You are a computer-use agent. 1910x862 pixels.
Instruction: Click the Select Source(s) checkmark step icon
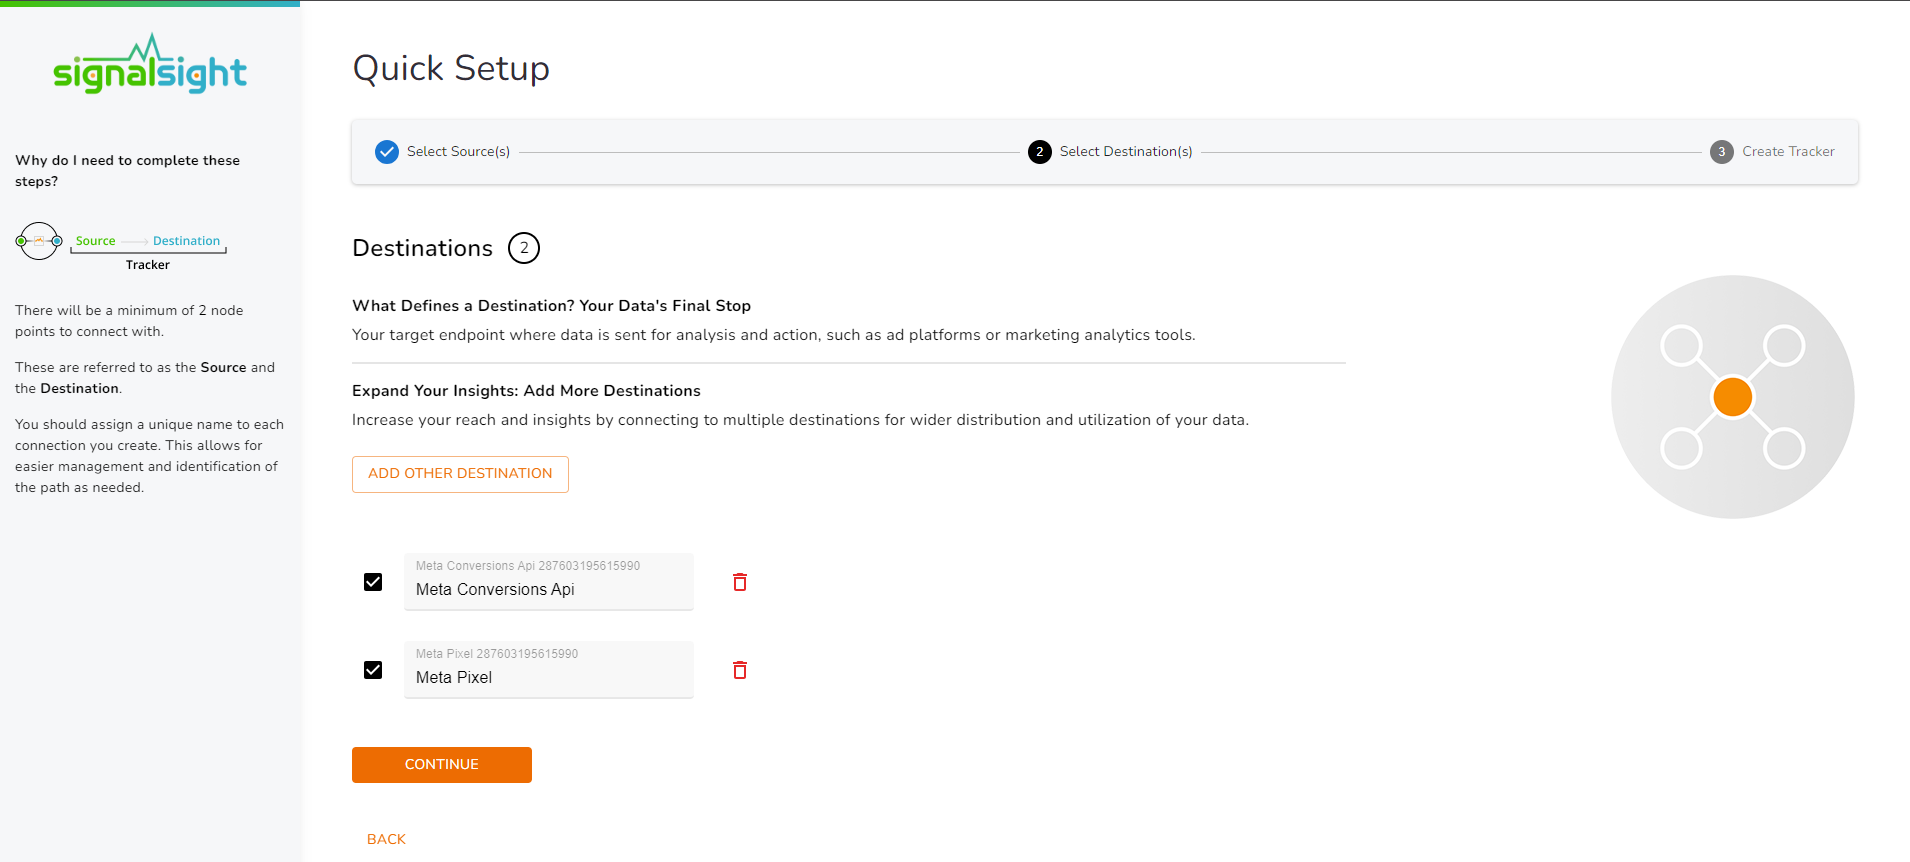point(387,152)
